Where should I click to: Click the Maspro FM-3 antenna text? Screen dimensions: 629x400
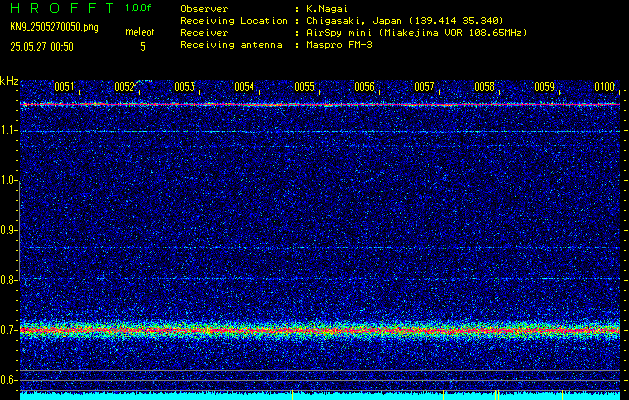tap(339, 45)
